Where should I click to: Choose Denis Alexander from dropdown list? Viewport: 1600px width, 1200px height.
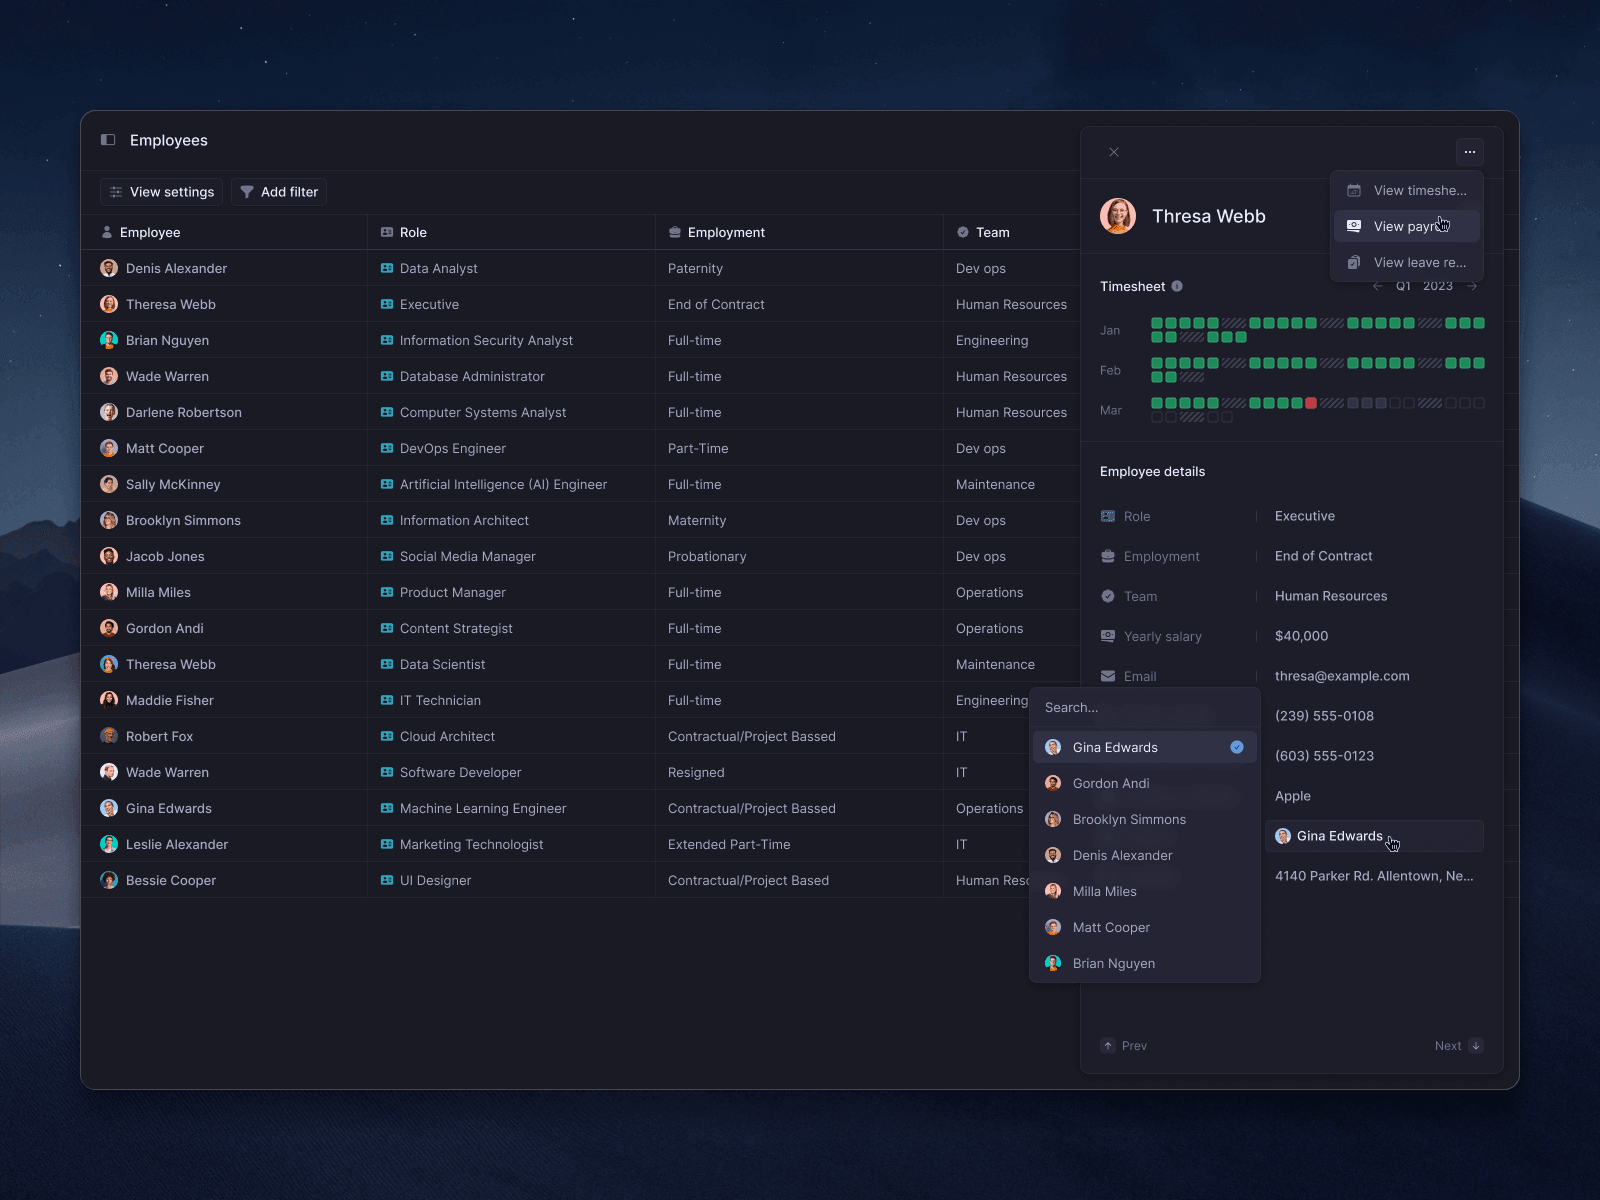point(1145,855)
